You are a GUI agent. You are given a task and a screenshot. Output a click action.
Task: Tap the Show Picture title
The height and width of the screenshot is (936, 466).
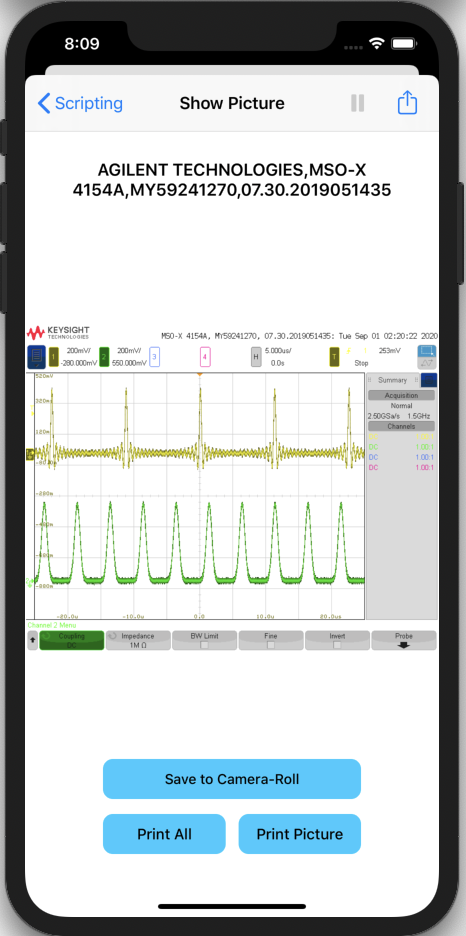(x=232, y=103)
